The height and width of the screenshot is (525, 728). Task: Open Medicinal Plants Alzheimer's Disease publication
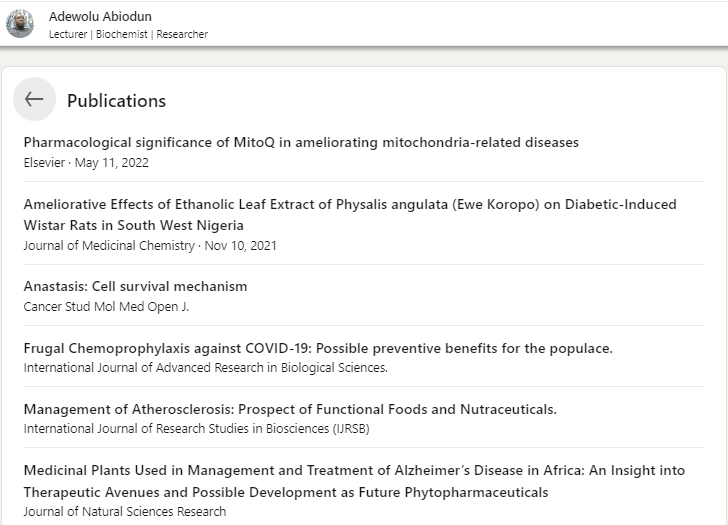354,481
